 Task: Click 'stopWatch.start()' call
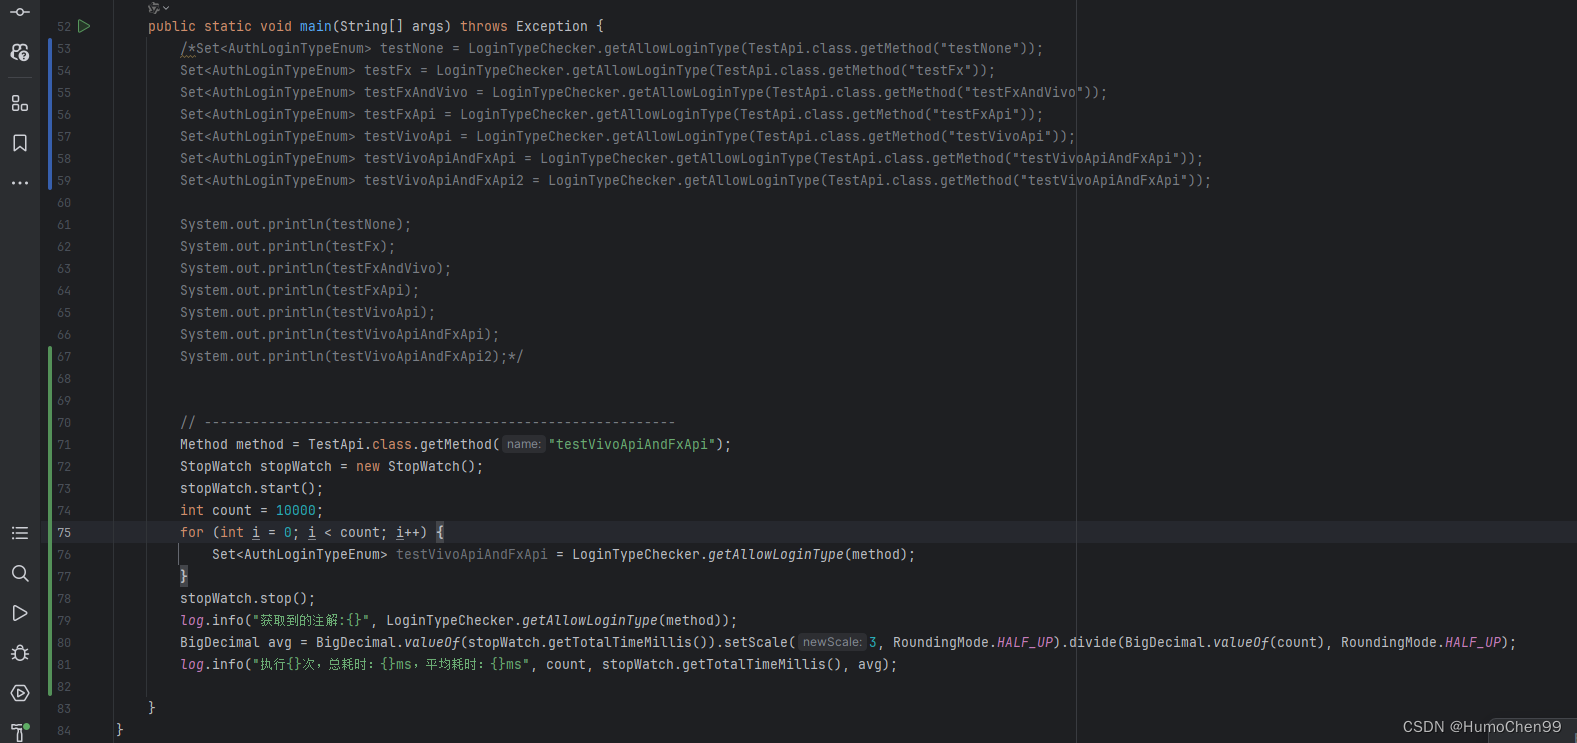pyautogui.click(x=248, y=488)
